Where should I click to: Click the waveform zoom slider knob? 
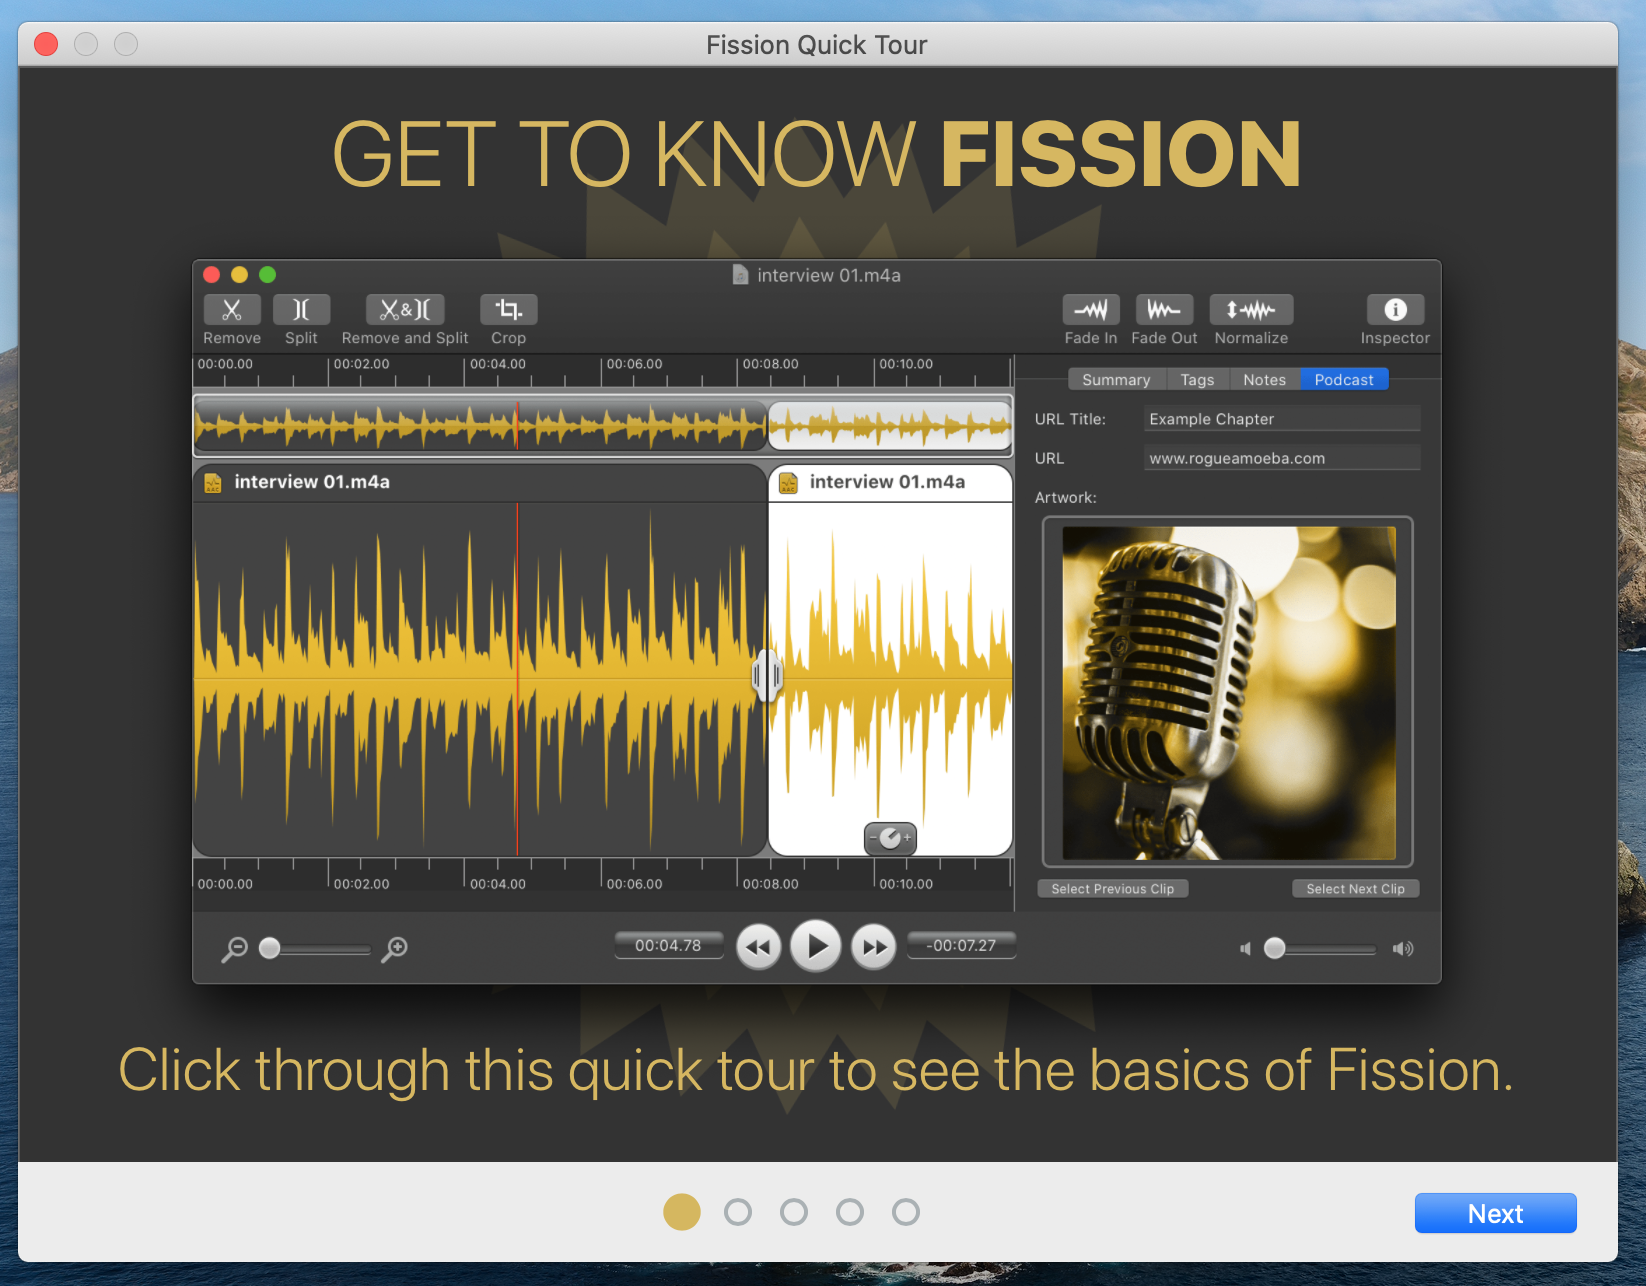coord(269,948)
